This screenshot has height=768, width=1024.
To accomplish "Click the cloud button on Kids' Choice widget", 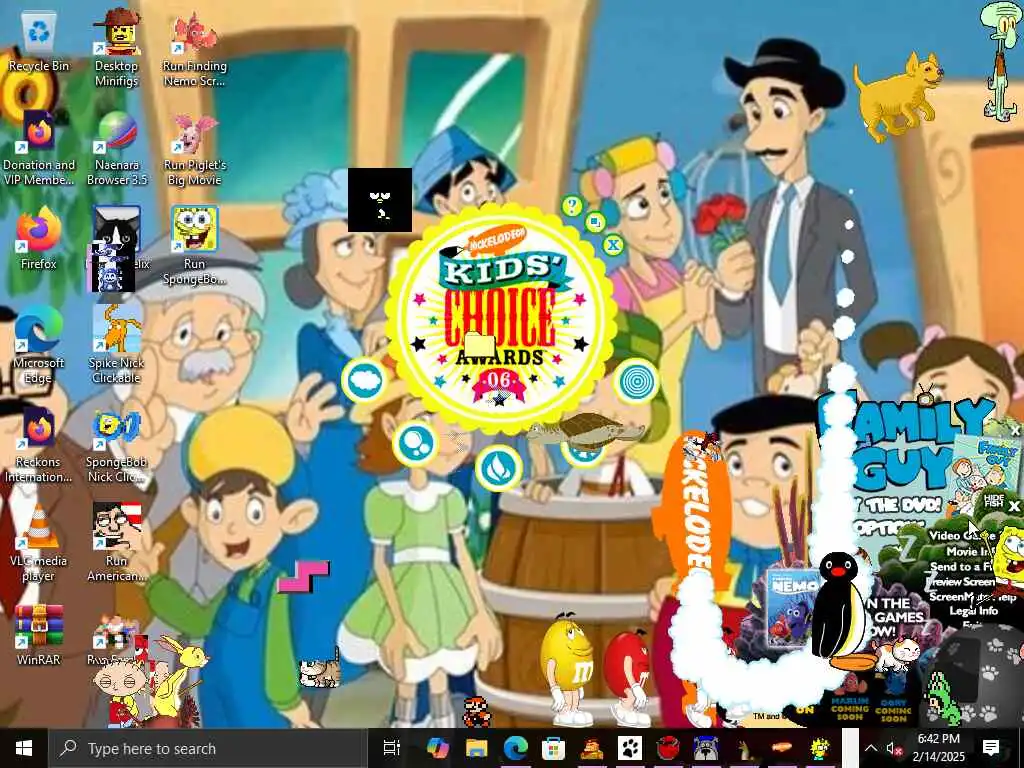I will (365, 380).
